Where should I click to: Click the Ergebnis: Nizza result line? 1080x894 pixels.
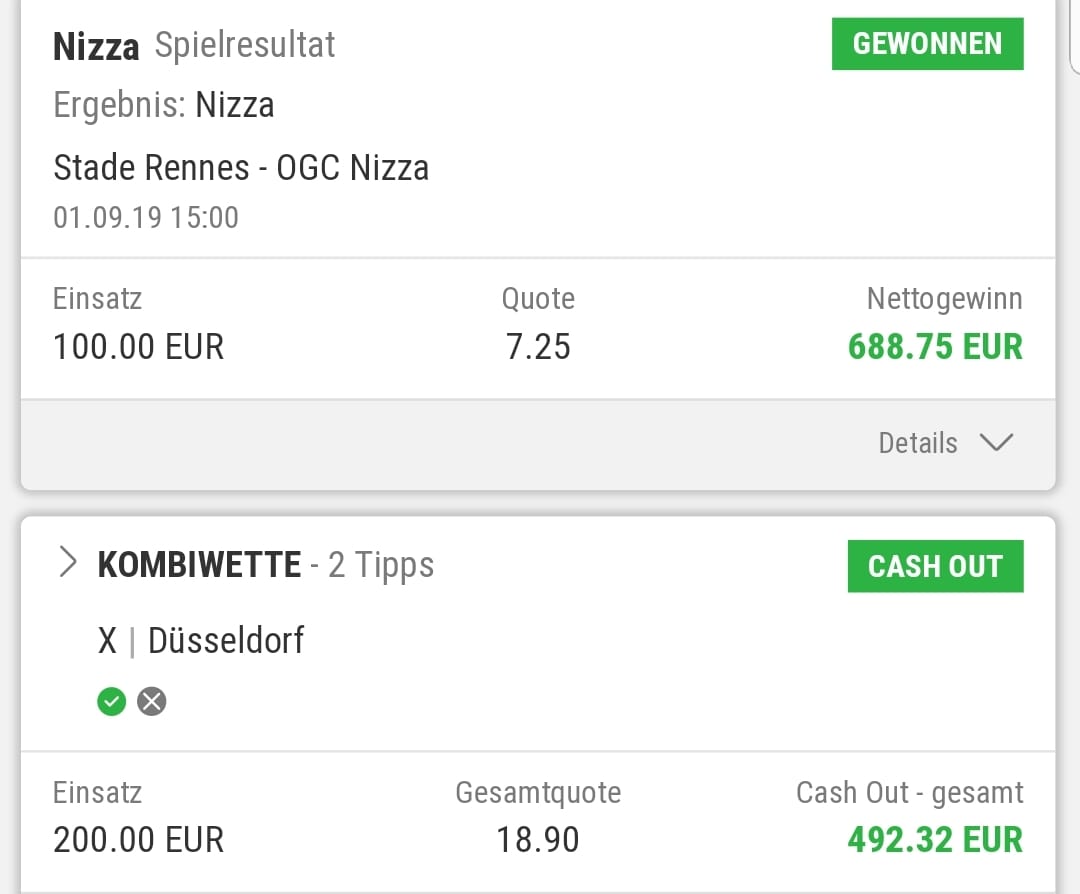(164, 105)
